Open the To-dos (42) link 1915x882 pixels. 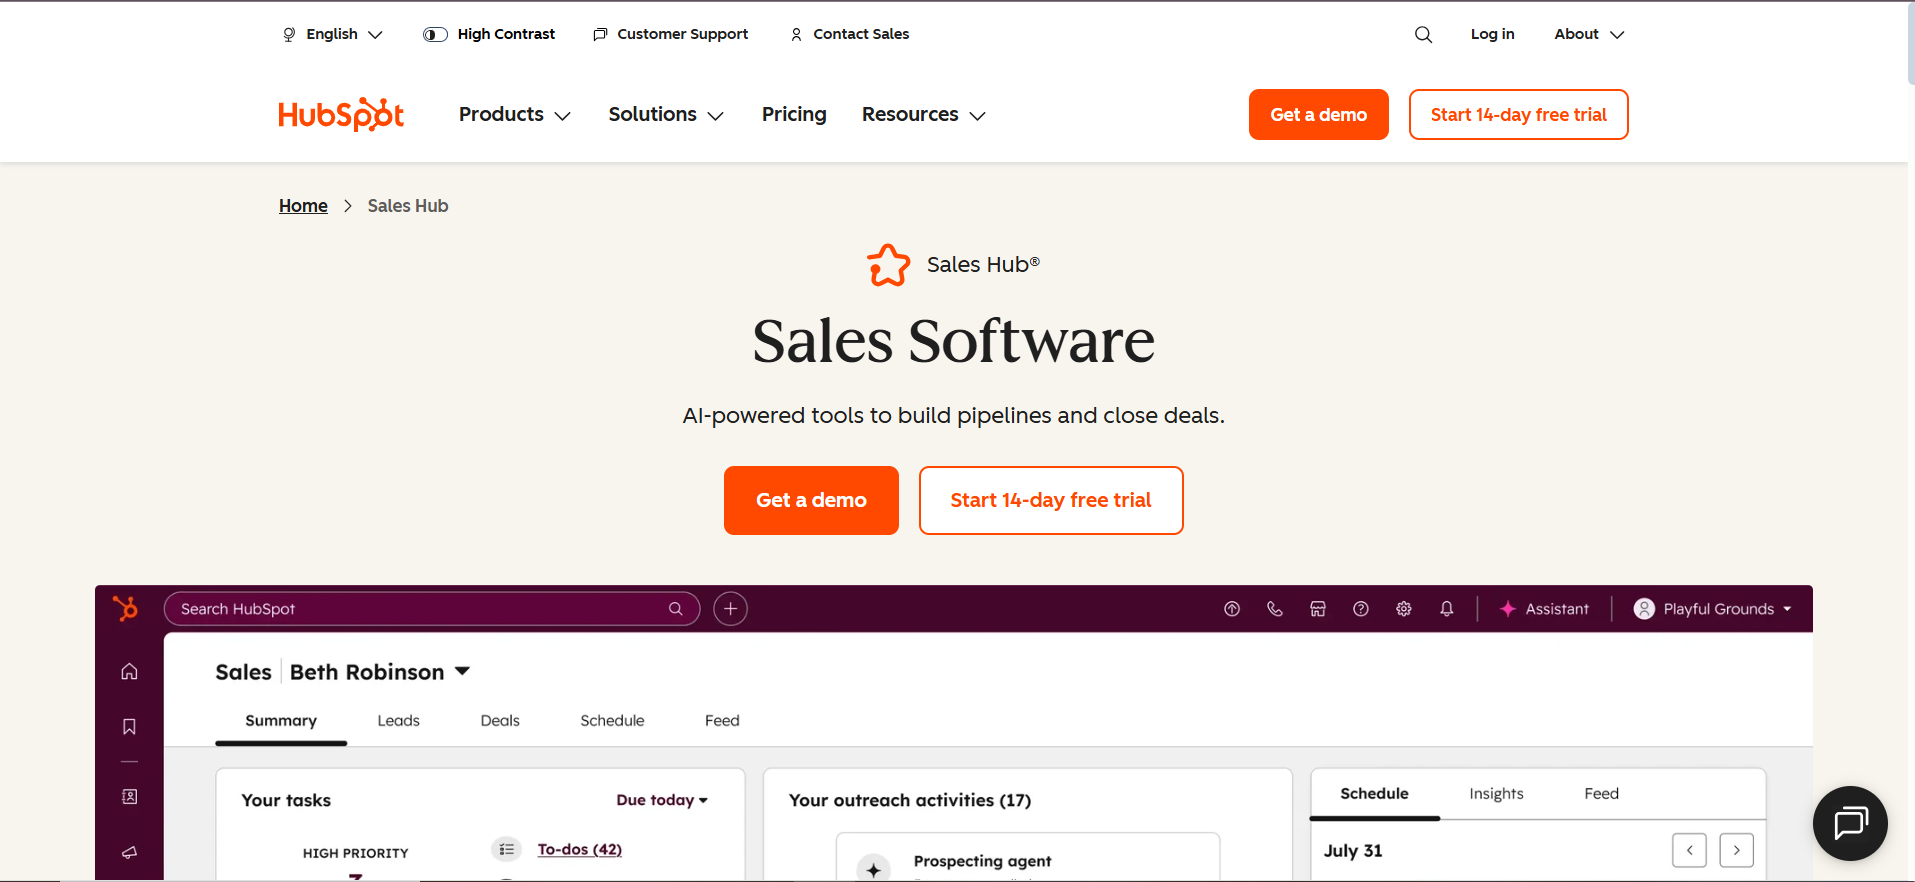coord(580,849)
